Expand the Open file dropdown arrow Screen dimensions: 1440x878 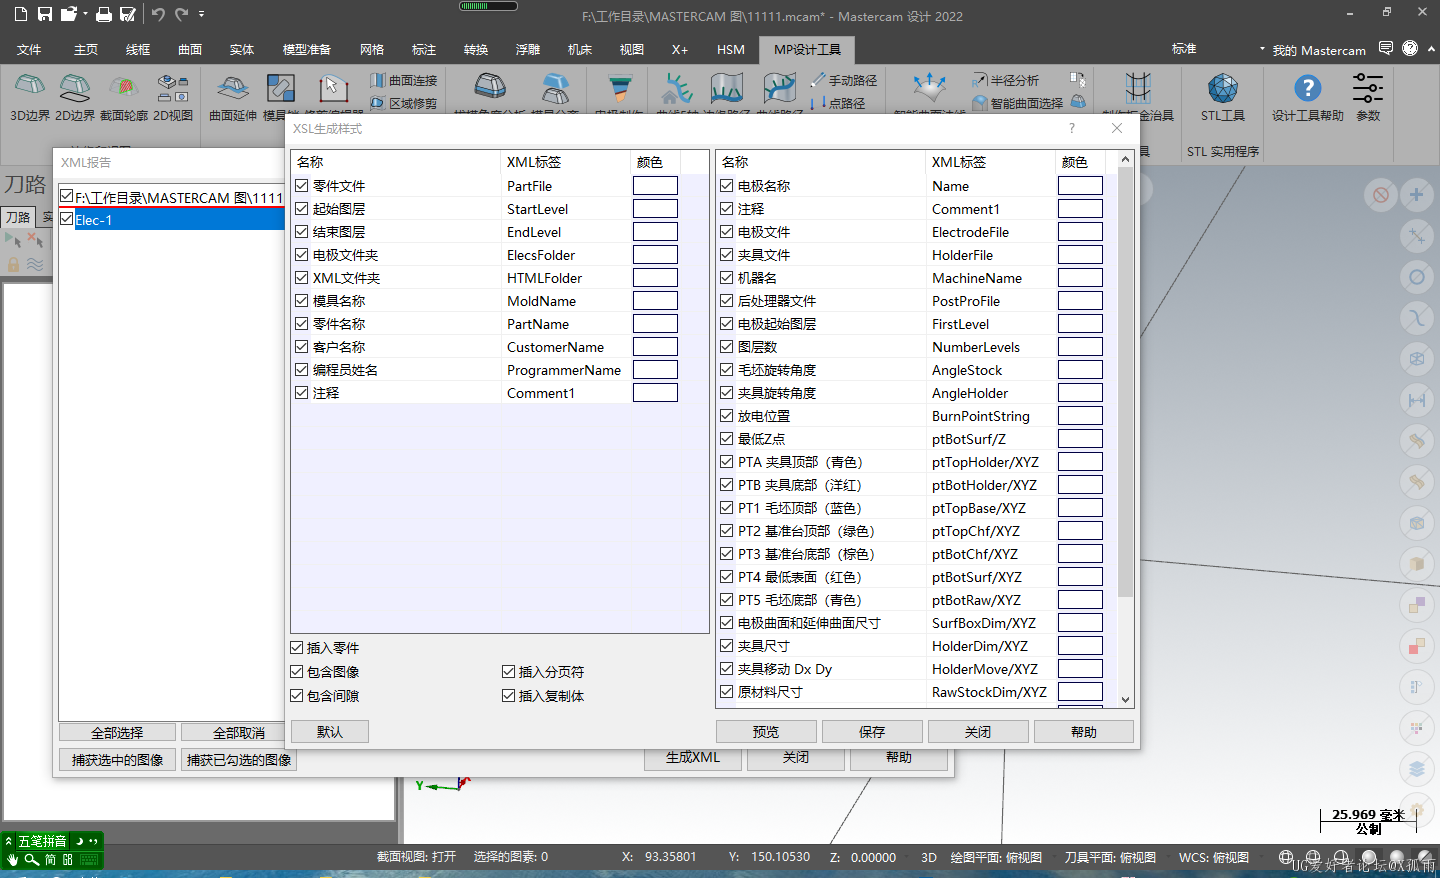click(x=84, y=14)
